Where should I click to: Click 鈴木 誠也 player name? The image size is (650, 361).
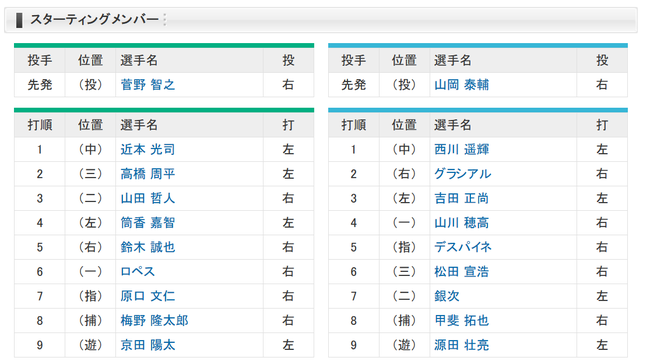tap(148, 247)
